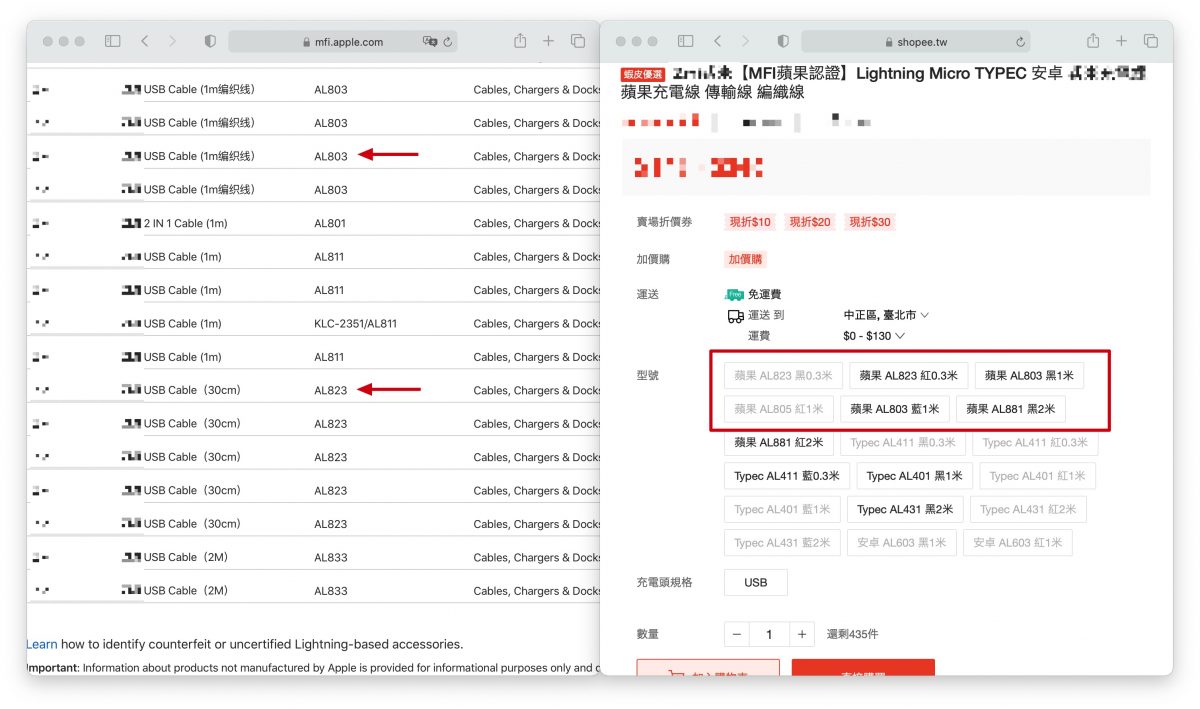Screen dimensions: 1200x709
Task: Select variant 蘋果 AL881 紅2米
Action: point(779,442)
